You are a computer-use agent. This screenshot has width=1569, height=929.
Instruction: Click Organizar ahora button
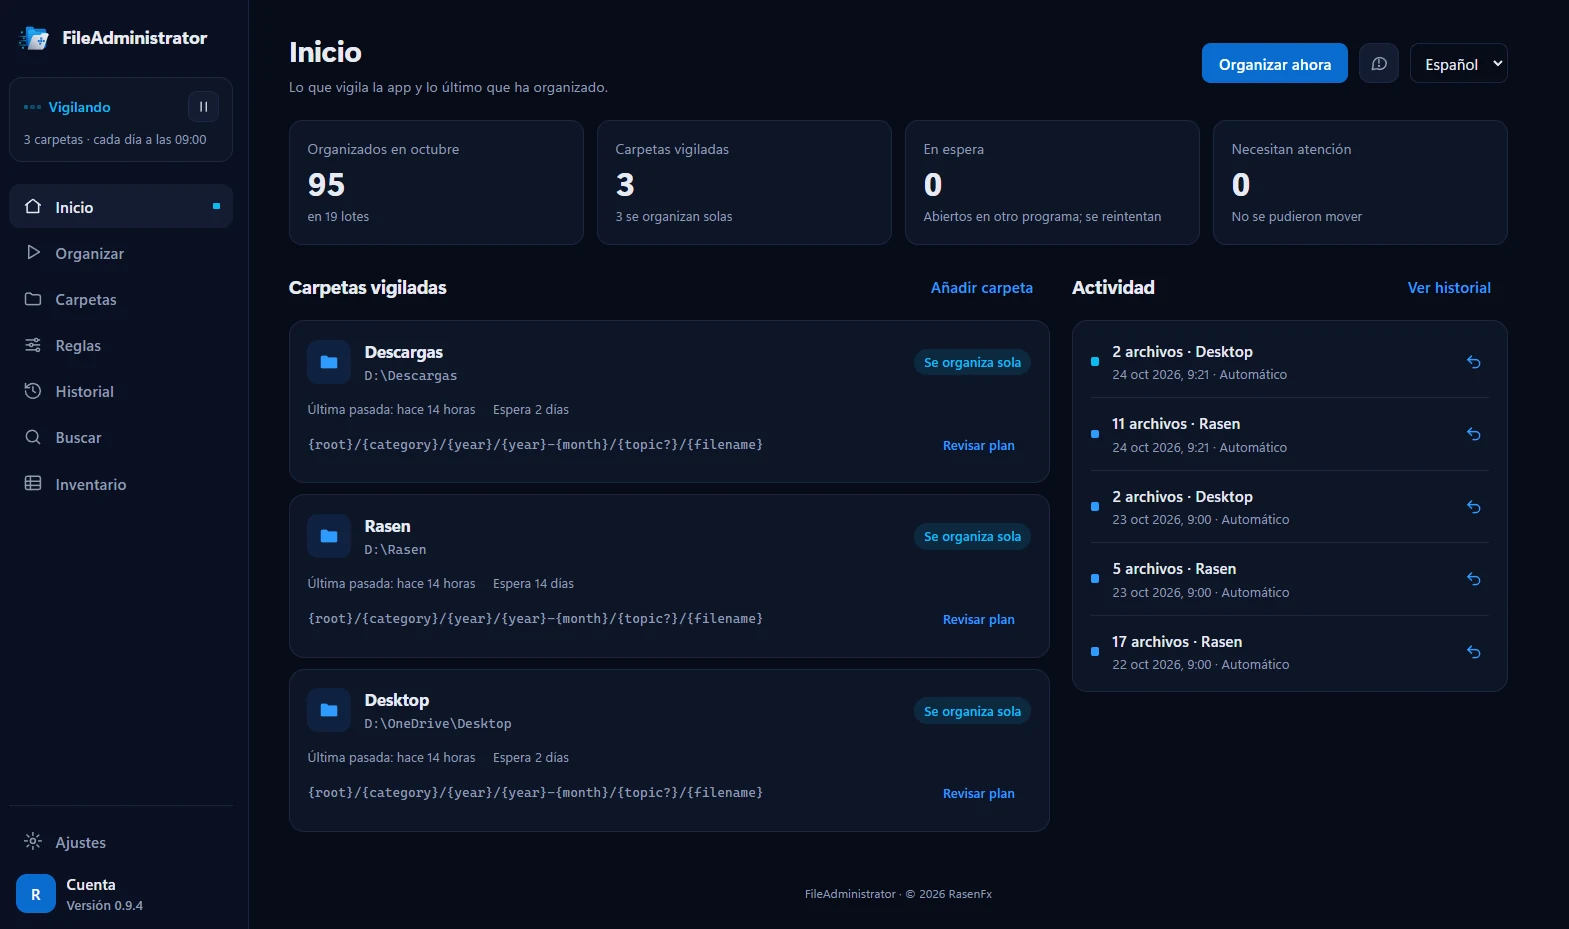coord(1274,64)
